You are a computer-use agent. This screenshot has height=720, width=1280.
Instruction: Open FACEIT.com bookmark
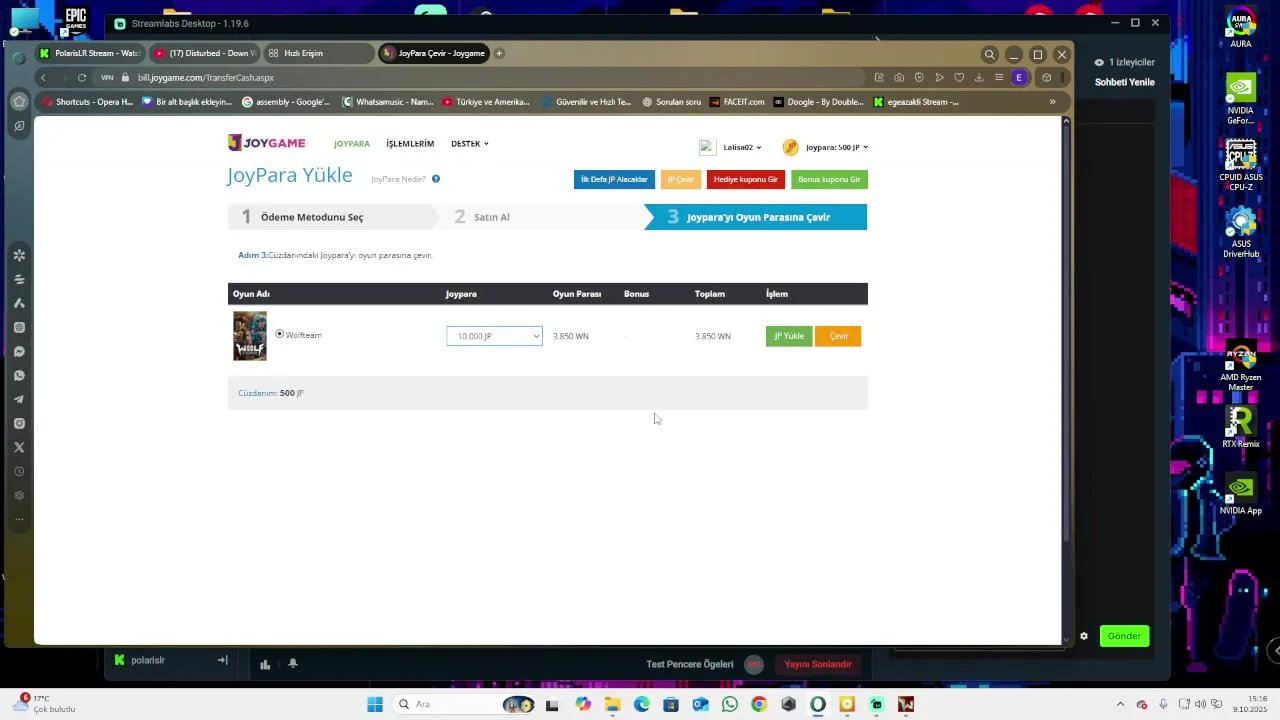[737, 101]
